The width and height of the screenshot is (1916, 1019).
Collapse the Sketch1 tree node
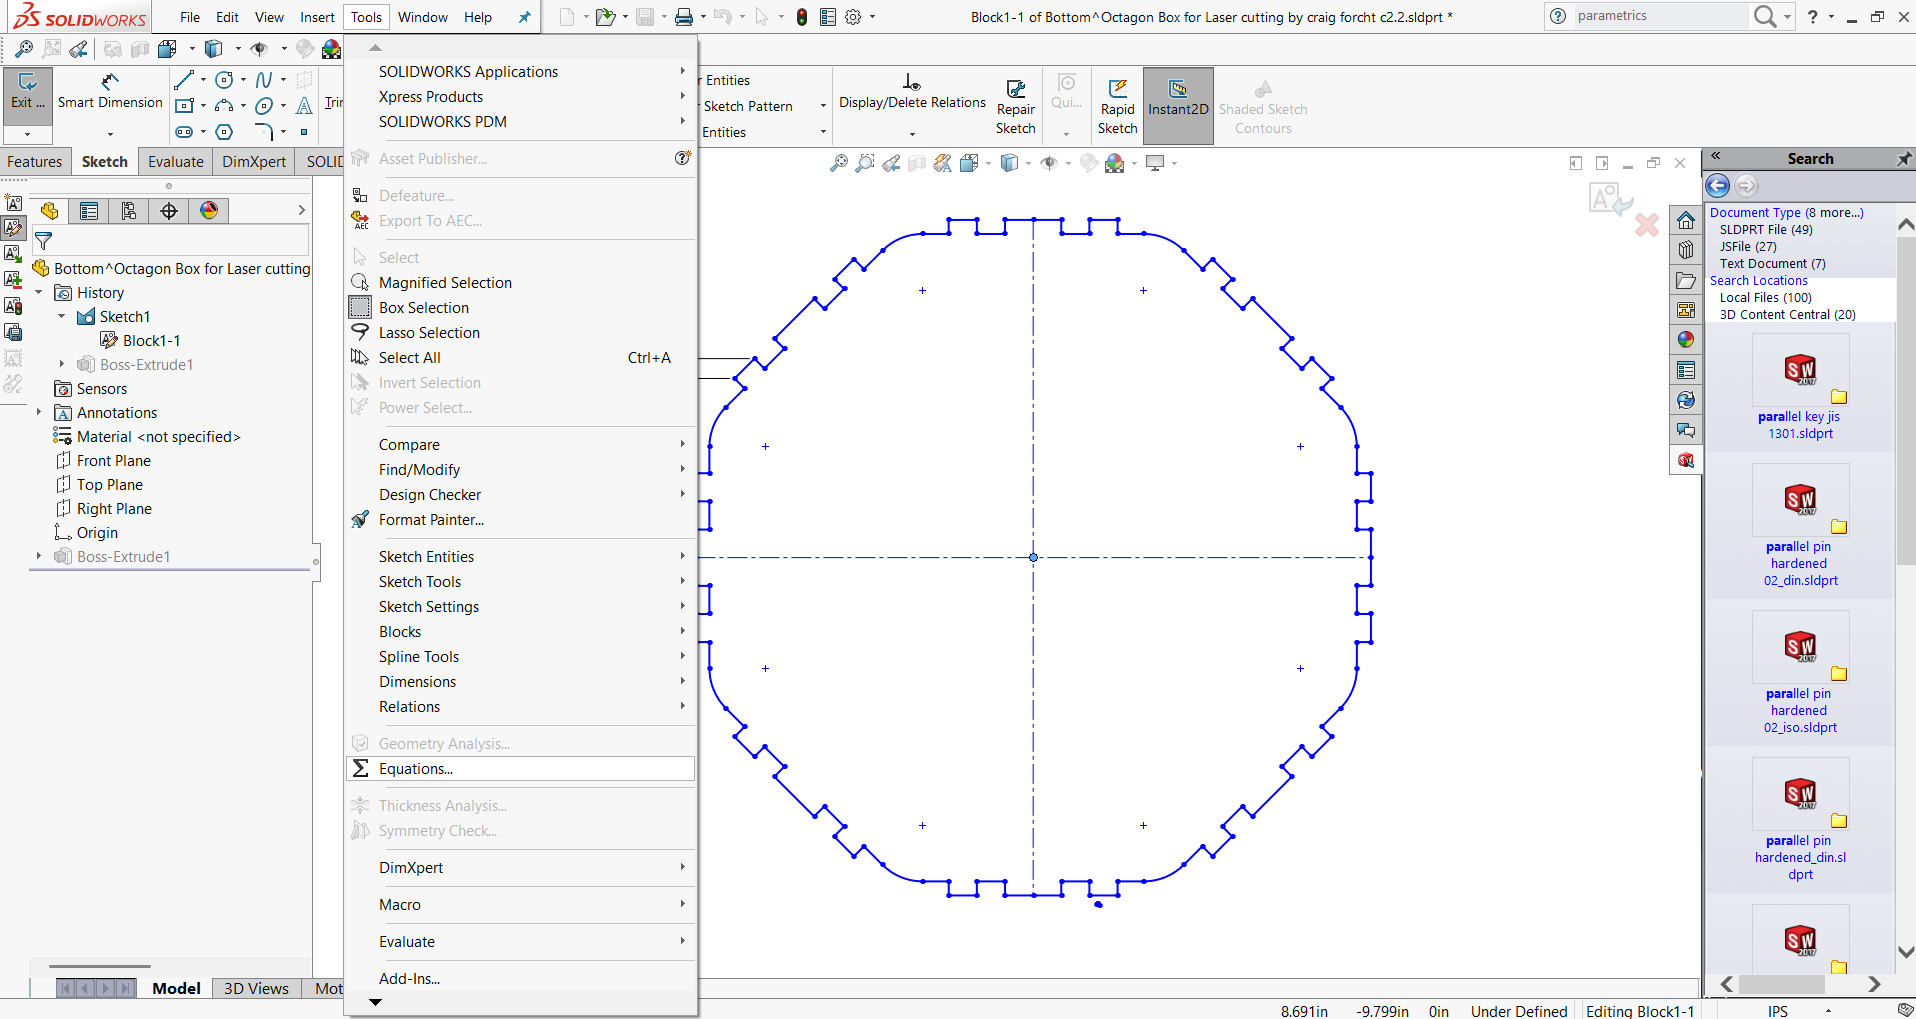click(x=62, y=317)
